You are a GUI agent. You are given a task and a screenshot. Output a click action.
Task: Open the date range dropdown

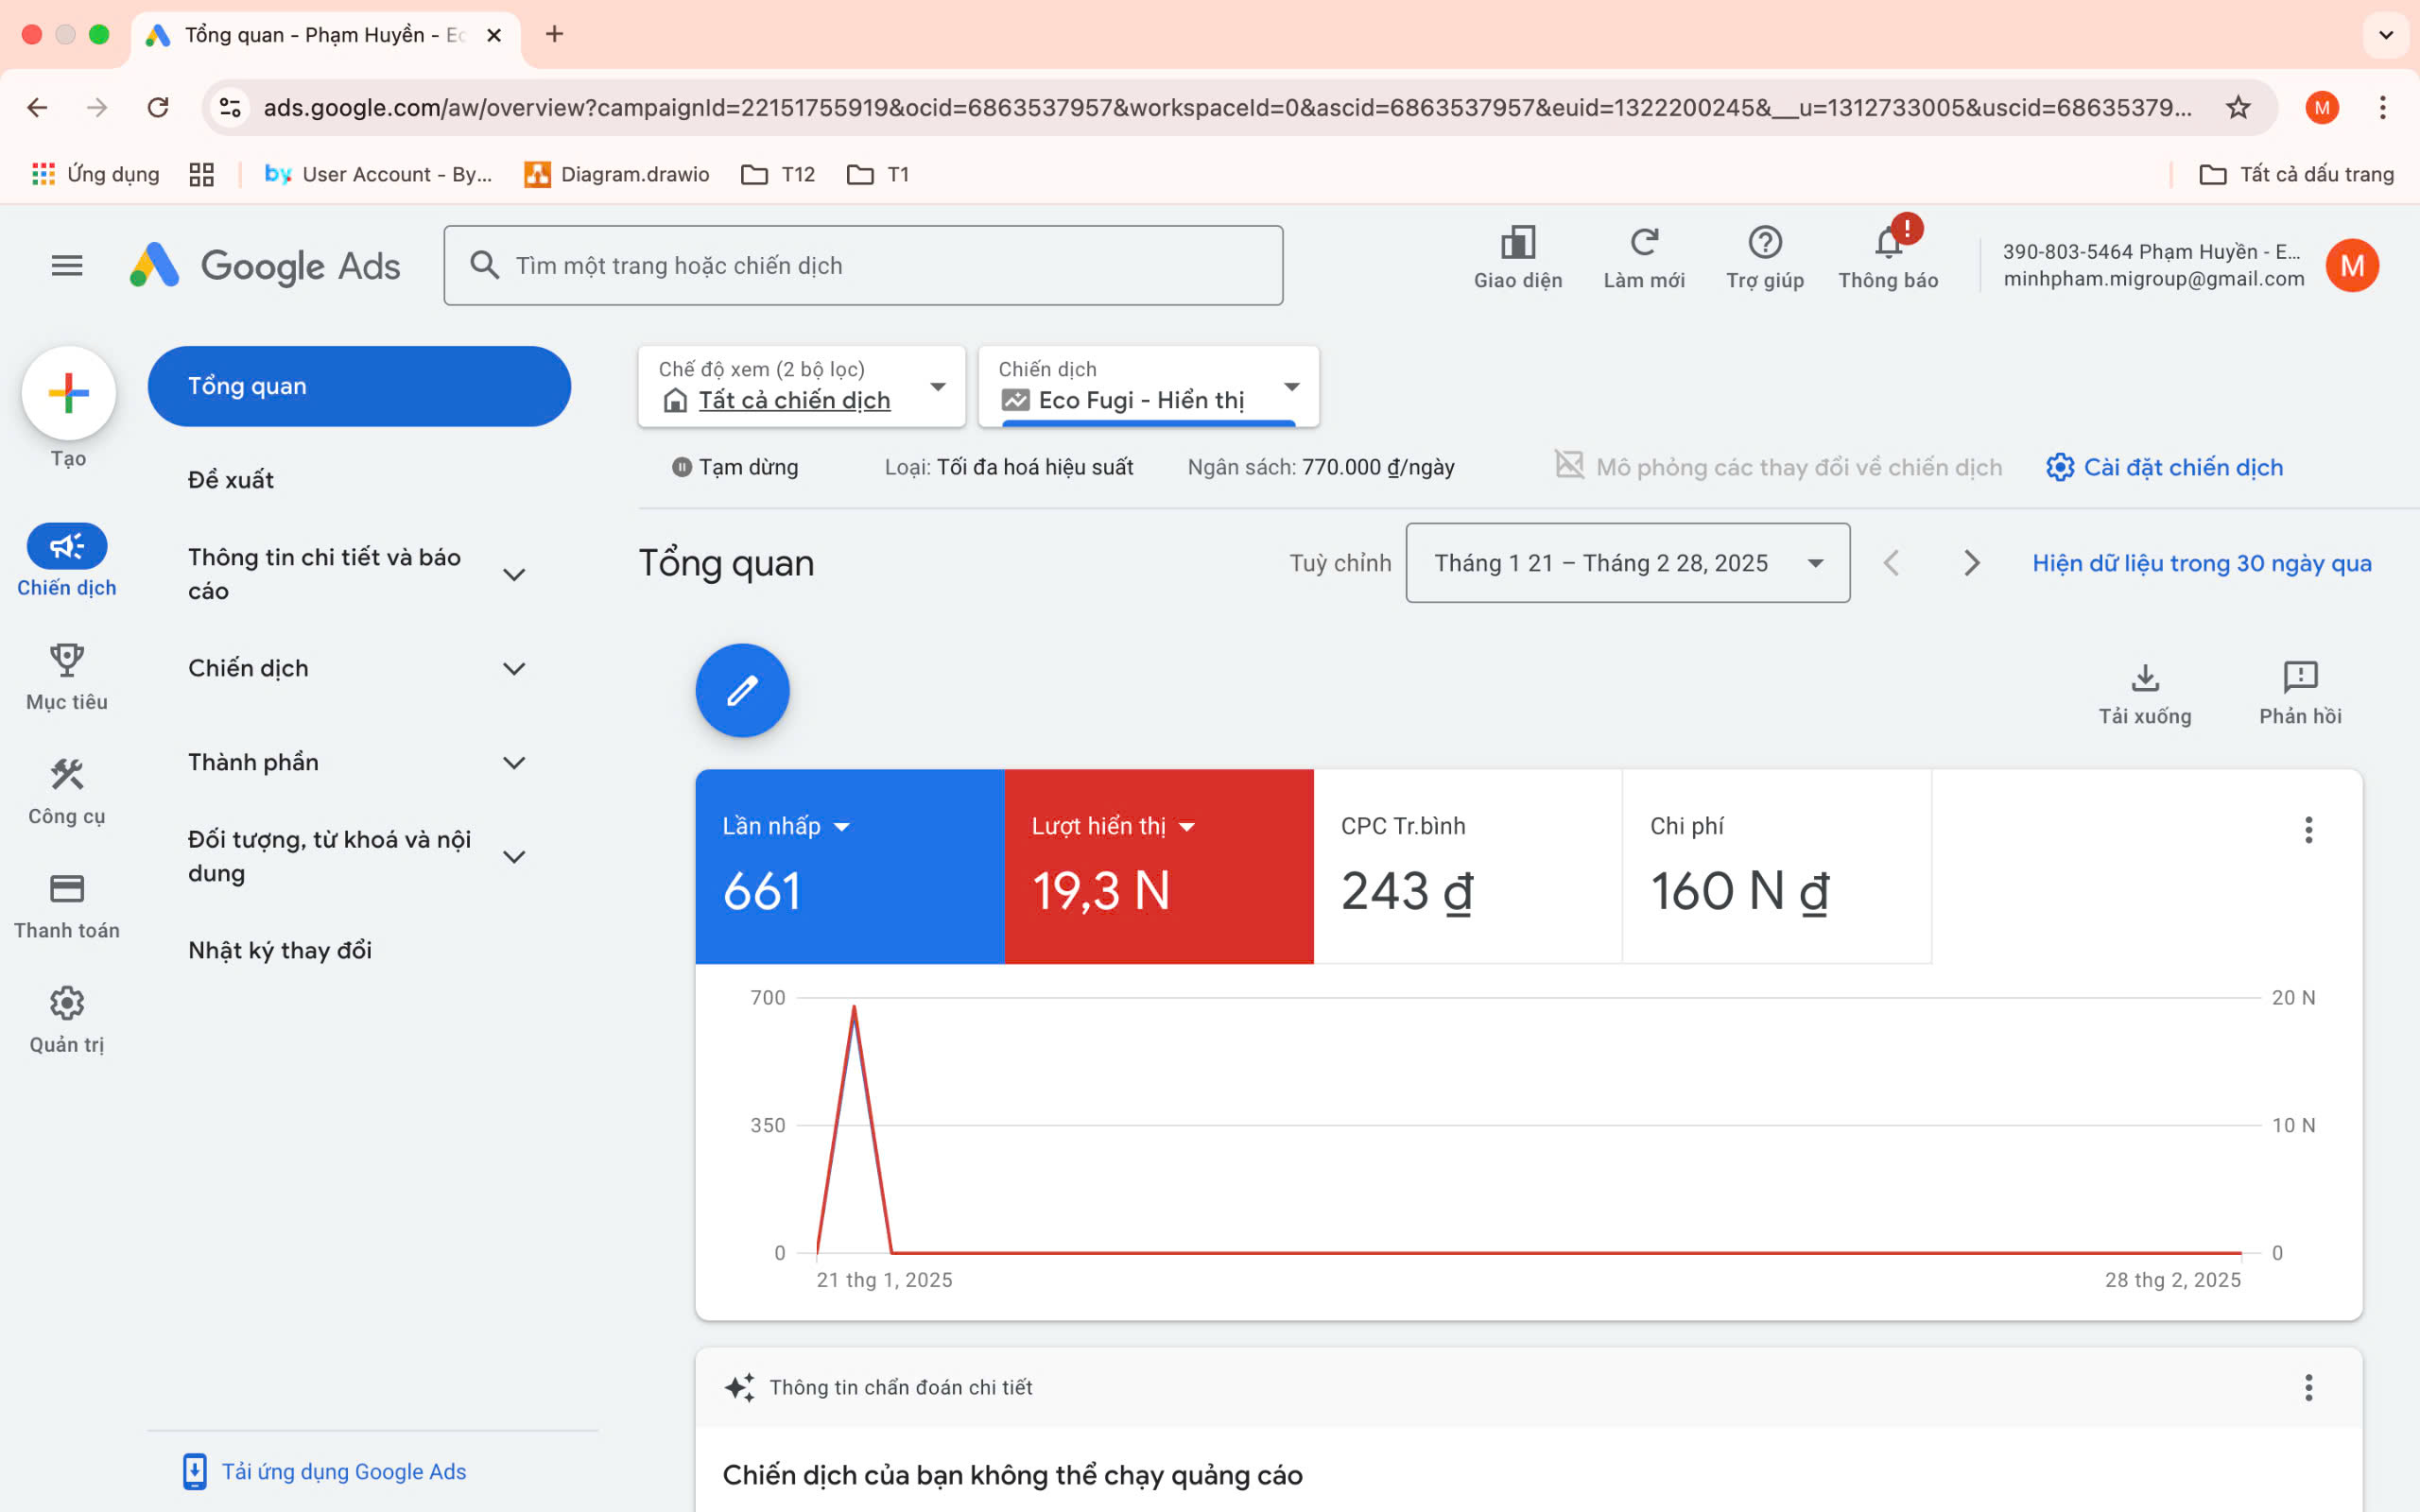click(x=1627, y=563)
